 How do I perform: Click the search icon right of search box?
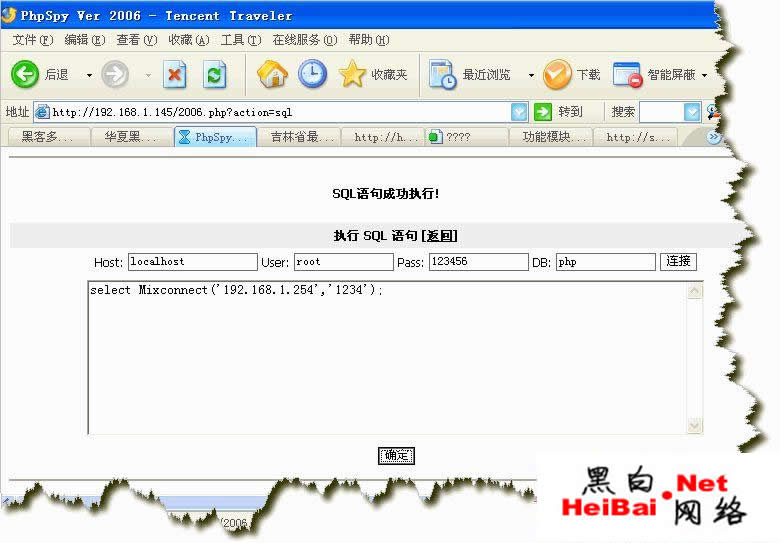click(x=713, y=112)
